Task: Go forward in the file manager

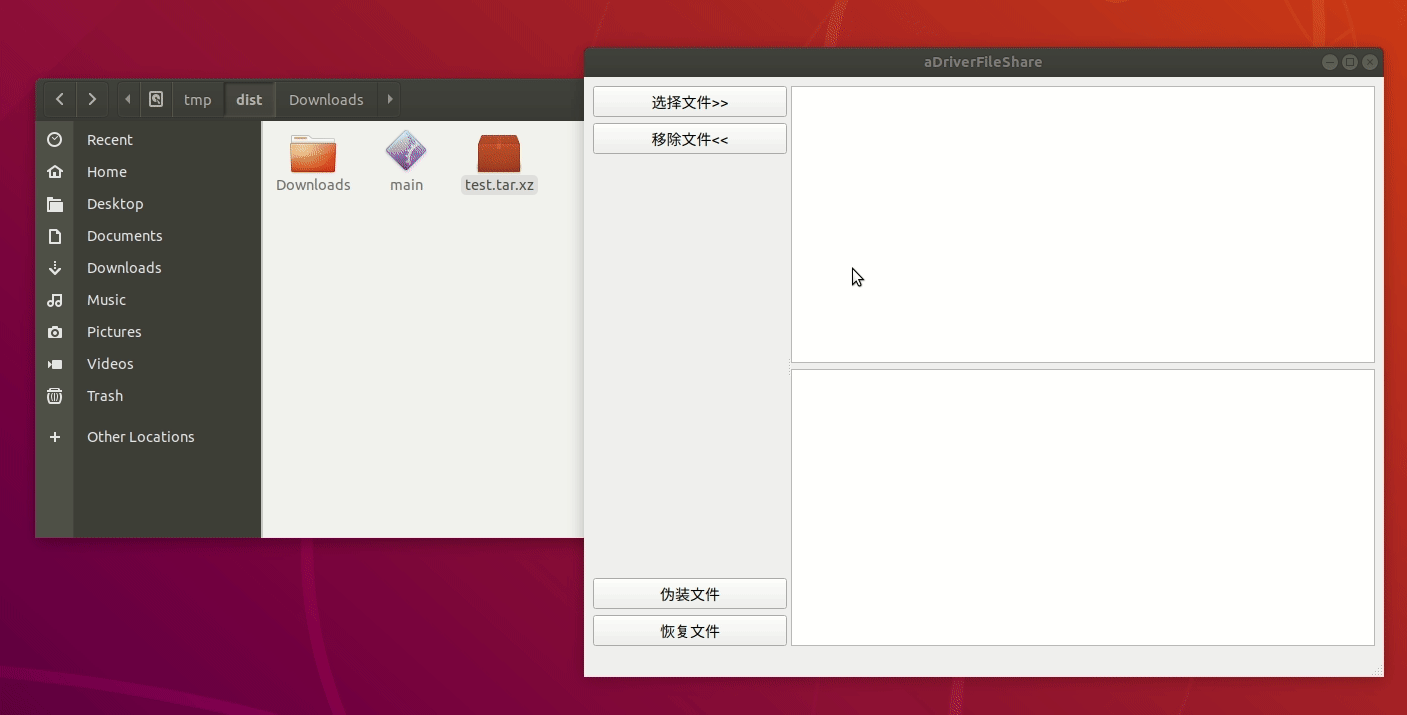Action: pyautogui.click(x=92, y=99)
